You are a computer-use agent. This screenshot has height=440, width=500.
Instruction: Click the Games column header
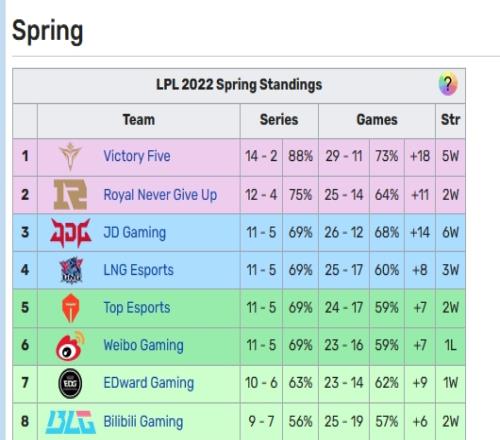(x=377, y=120)
